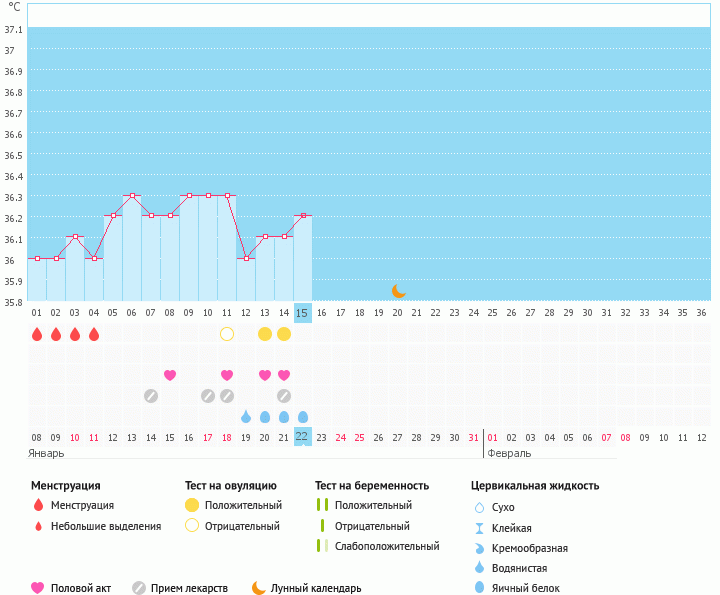Select the medication icon on cycle day 07

[151, 396]
